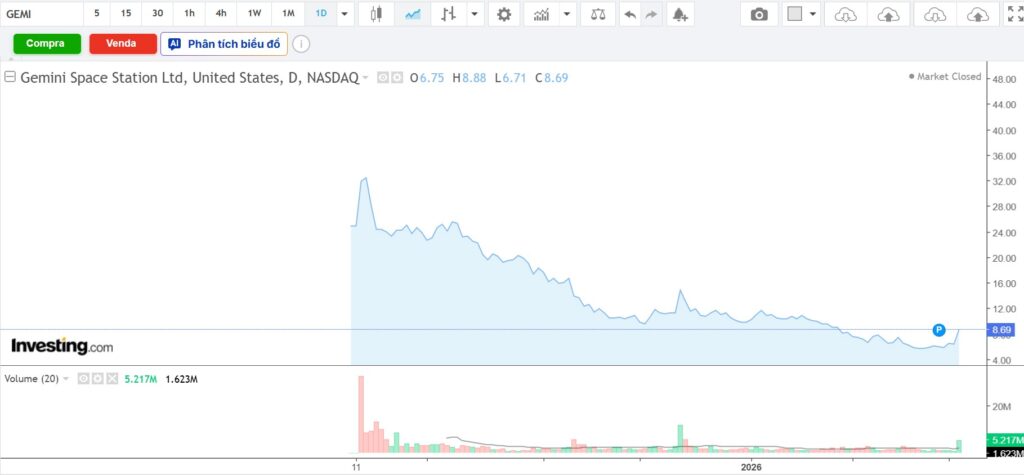Hide the Volume indicator with eye icon

[x=83, y=379]
